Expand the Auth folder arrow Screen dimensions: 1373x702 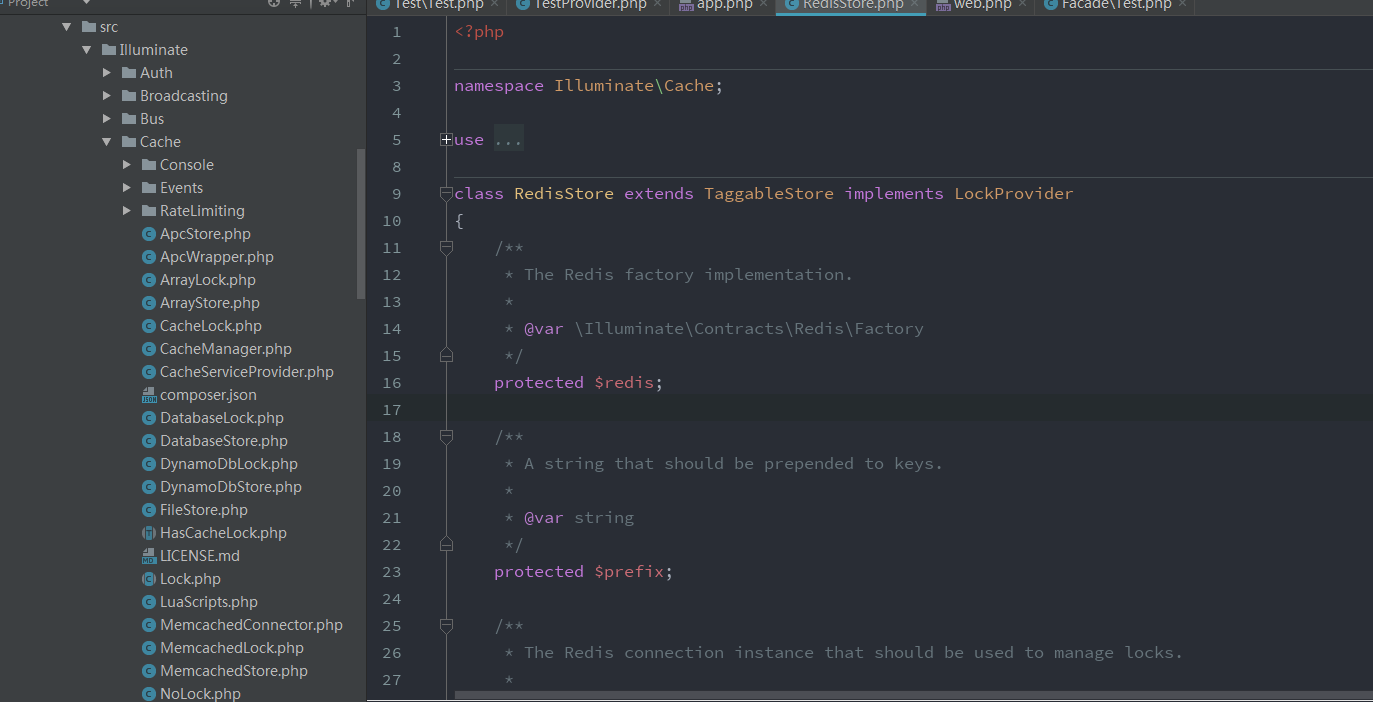(x=107, y=73)
